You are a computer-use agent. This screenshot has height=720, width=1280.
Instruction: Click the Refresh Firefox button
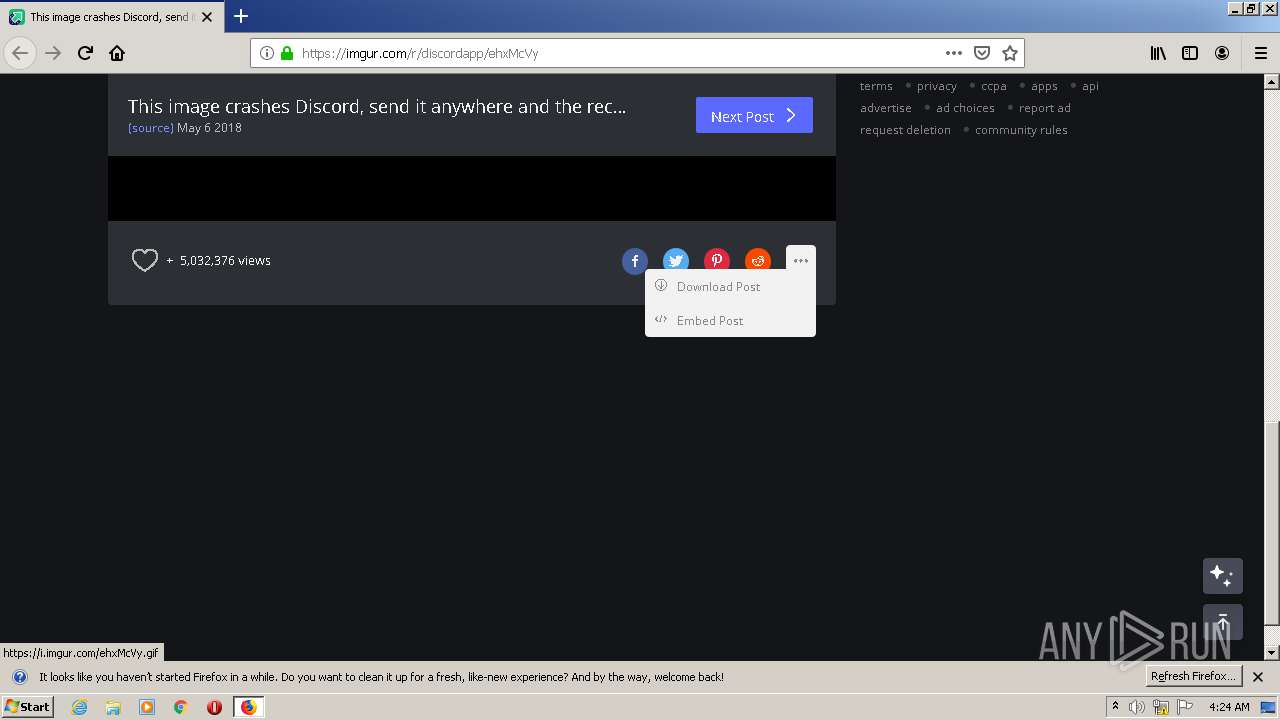click(x=1193, y=677)
